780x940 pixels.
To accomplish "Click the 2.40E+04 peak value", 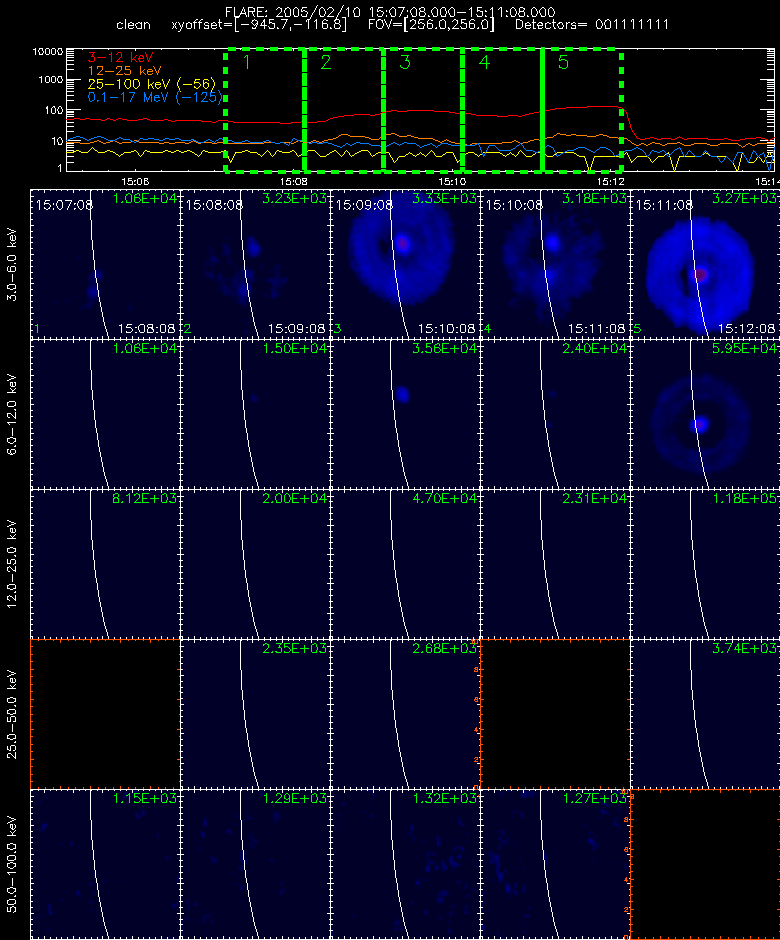I will tap(594, 348).
